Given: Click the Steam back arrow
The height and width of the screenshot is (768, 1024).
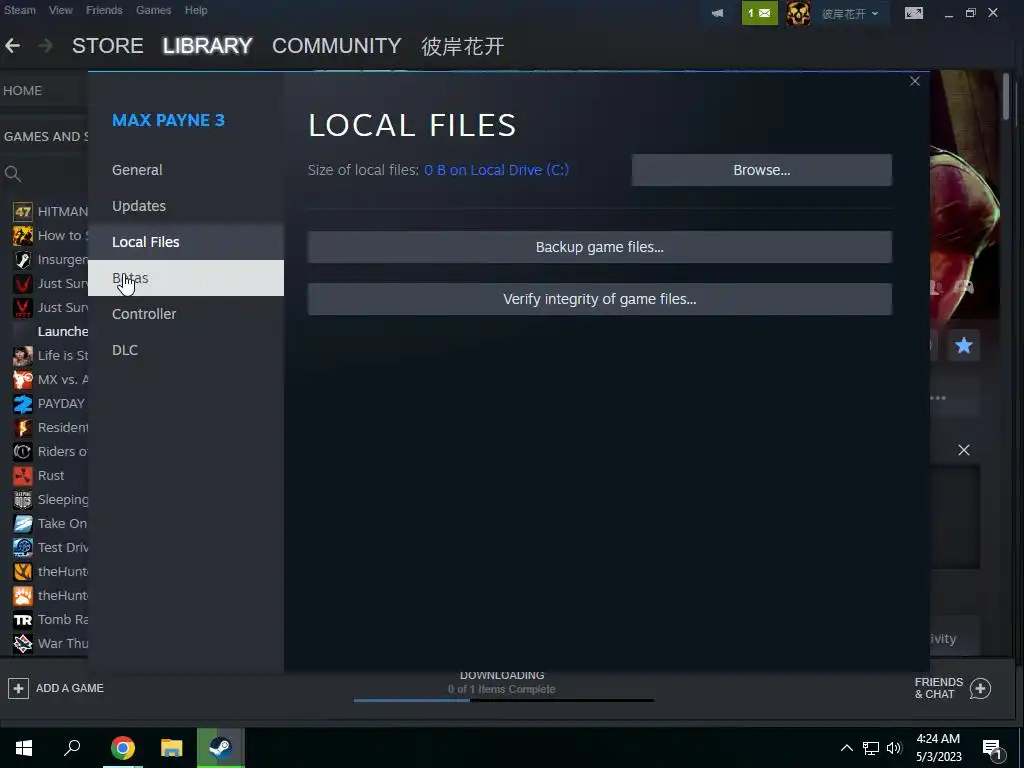Looking at the screenshot, I should tap(12, 46).
